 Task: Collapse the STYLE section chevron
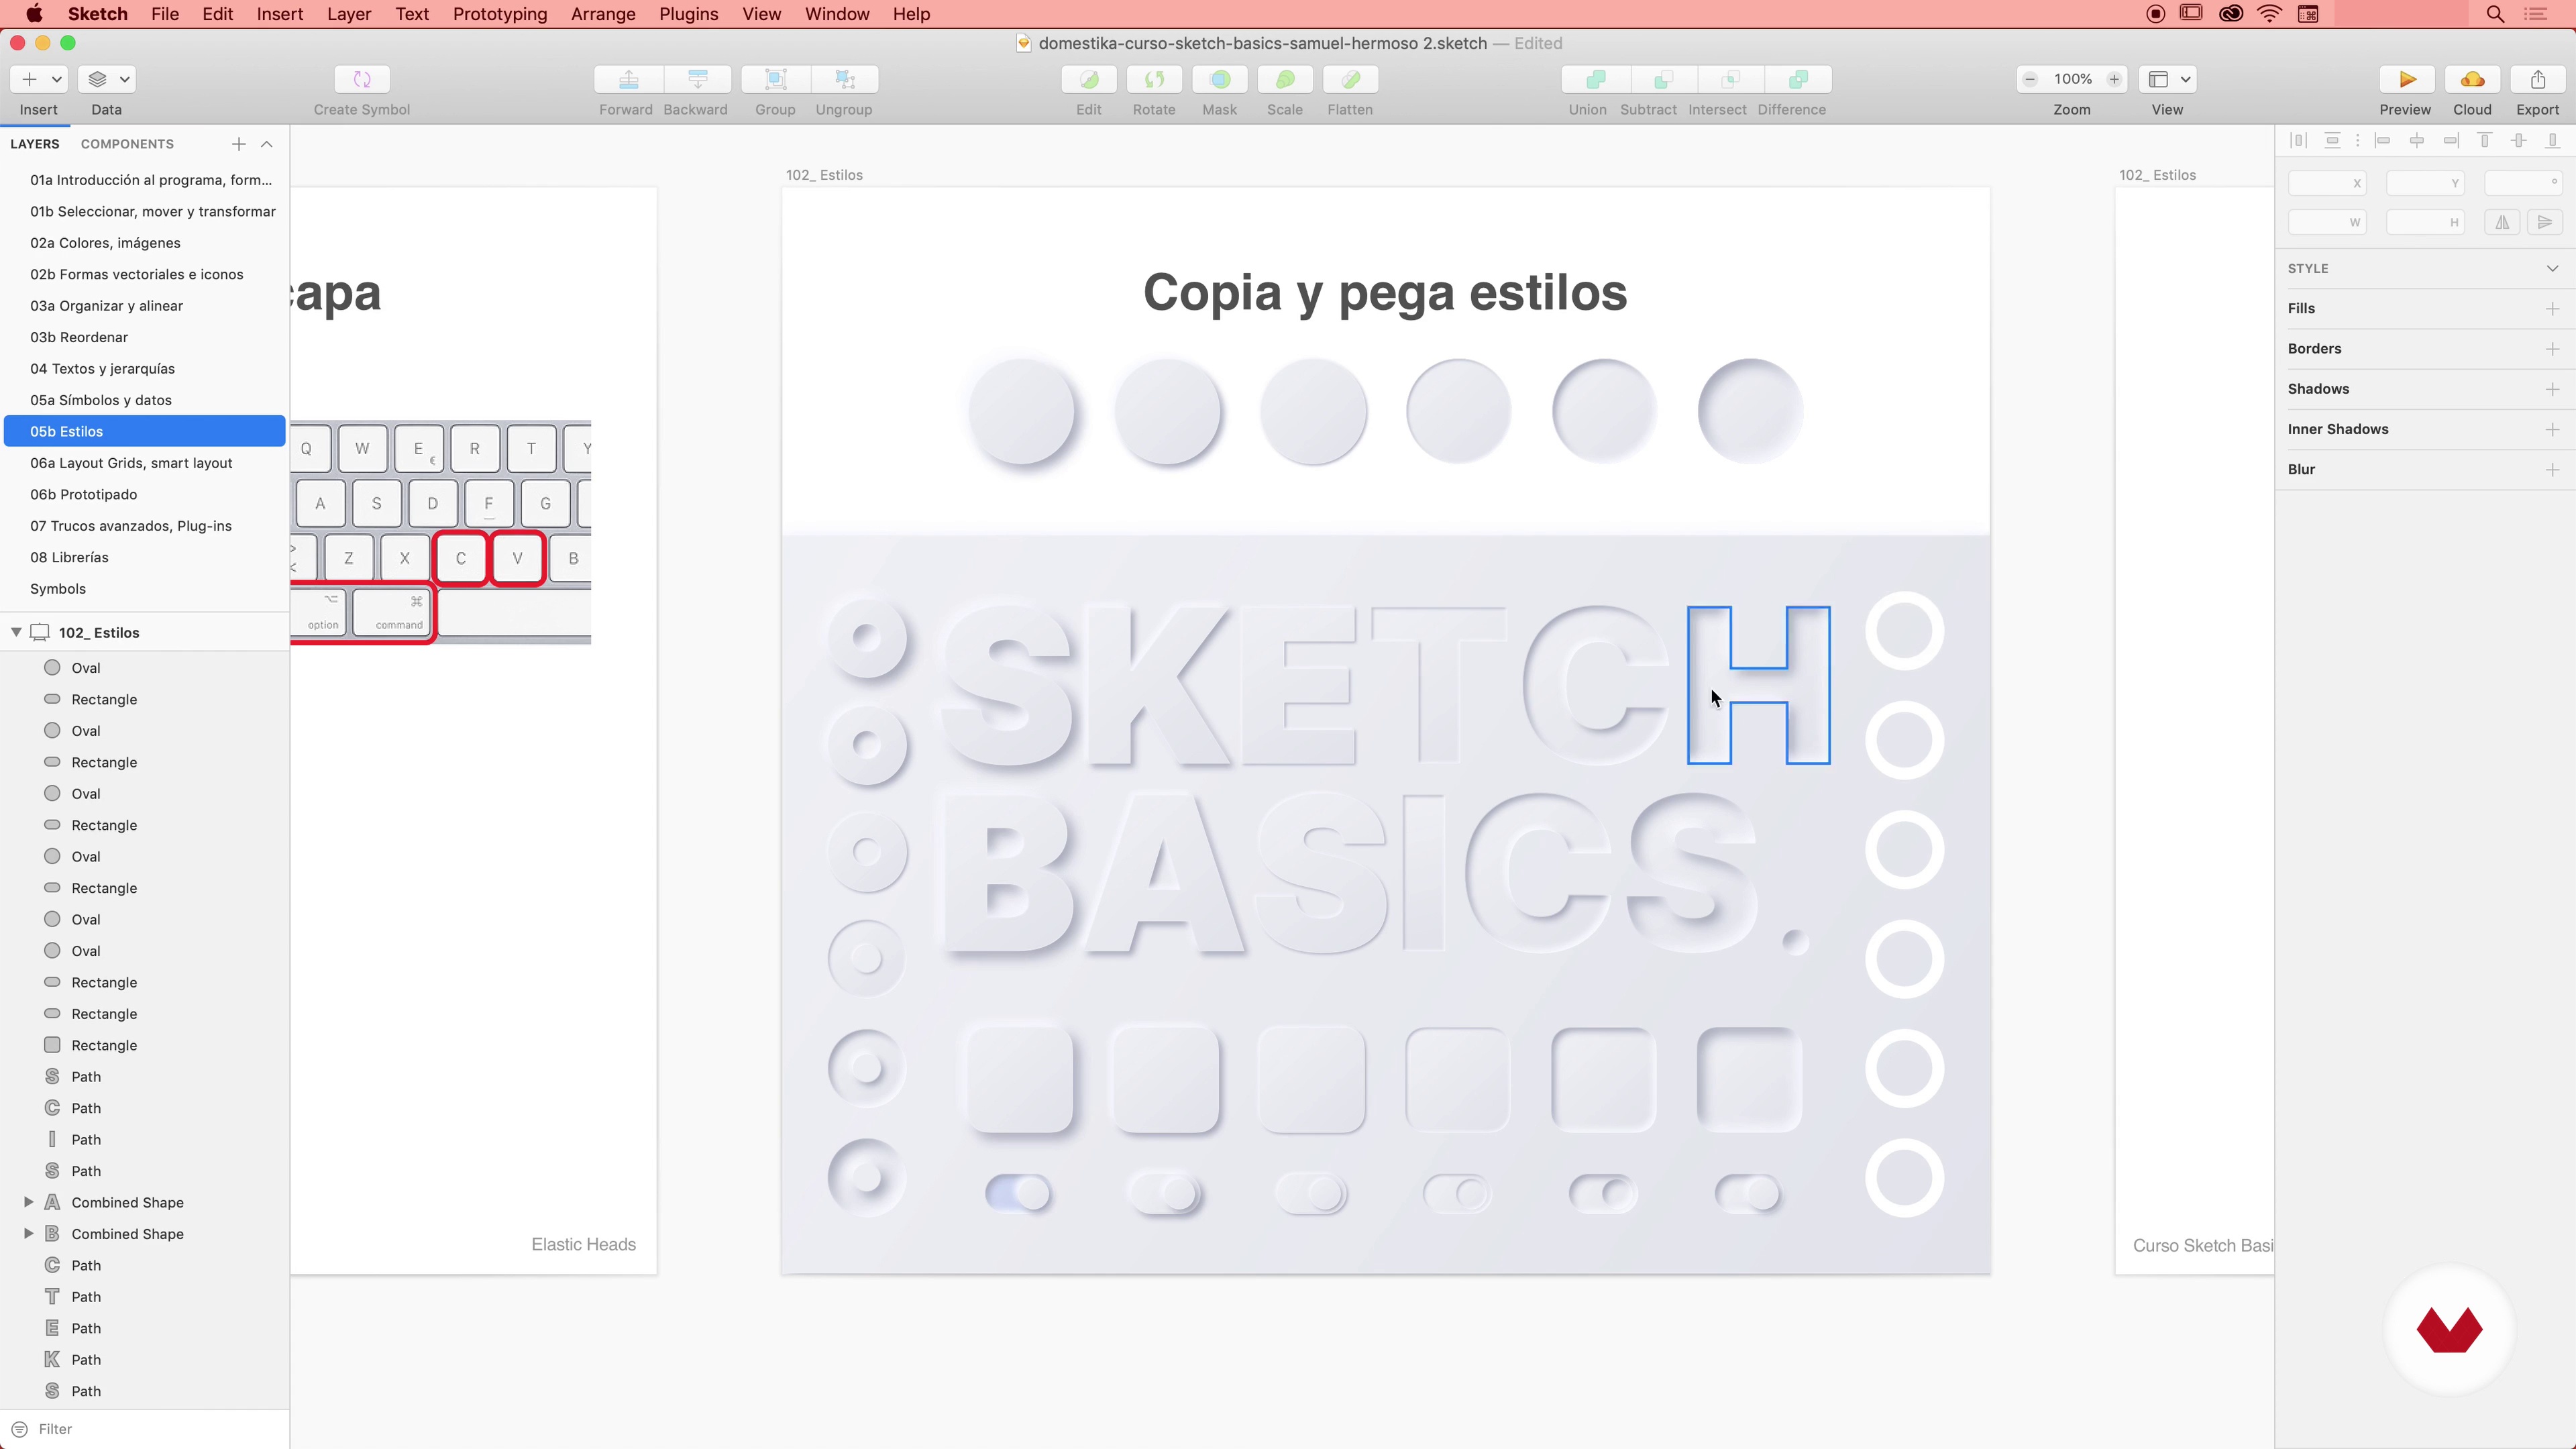(x=2552, y=268)
